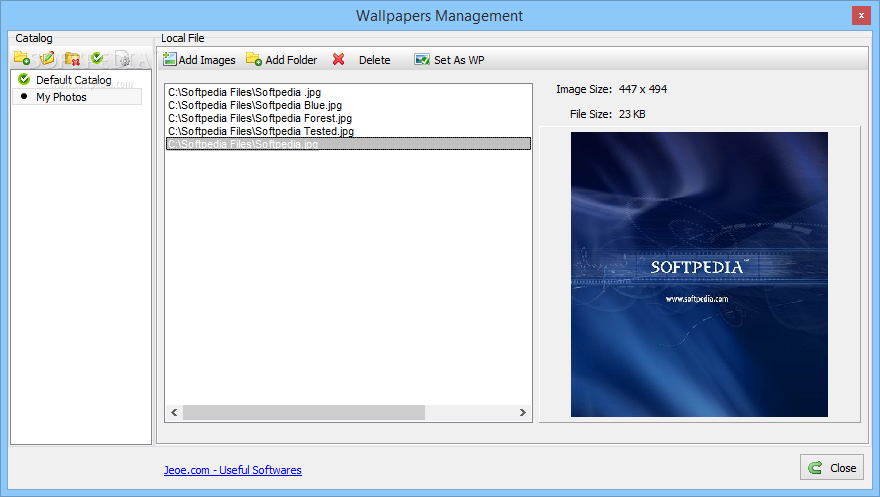The width and height of the screenshot is (880, 497).
Task: Click the horizontal scrollbar thumb in file list
Action: point(304,412)
